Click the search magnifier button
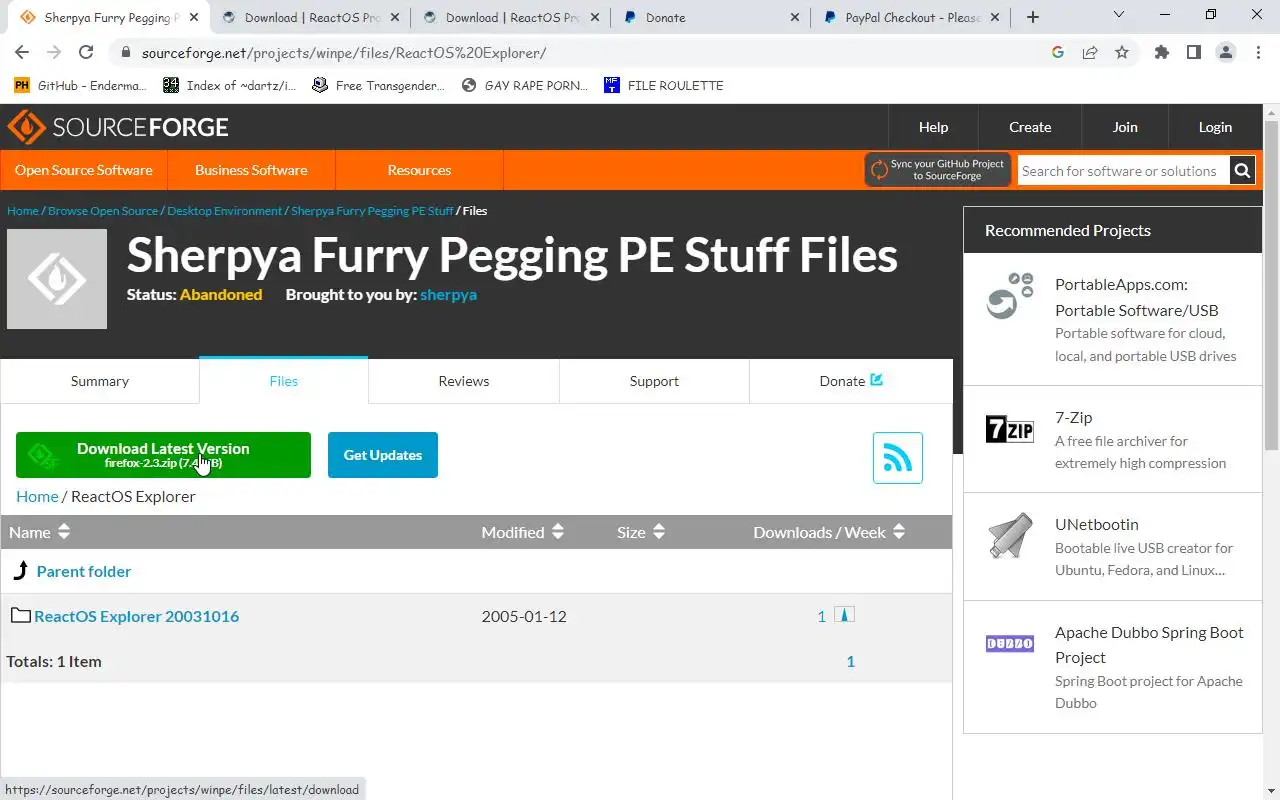The width and height of the screenshot is (1280, 800). pyautogui.click(x=1242, y=171)
